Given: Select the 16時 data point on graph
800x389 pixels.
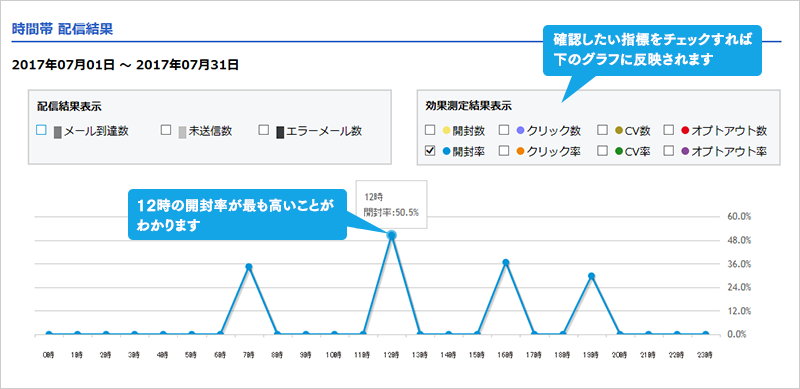Looking at the screenshot, I should click(506, 262).
